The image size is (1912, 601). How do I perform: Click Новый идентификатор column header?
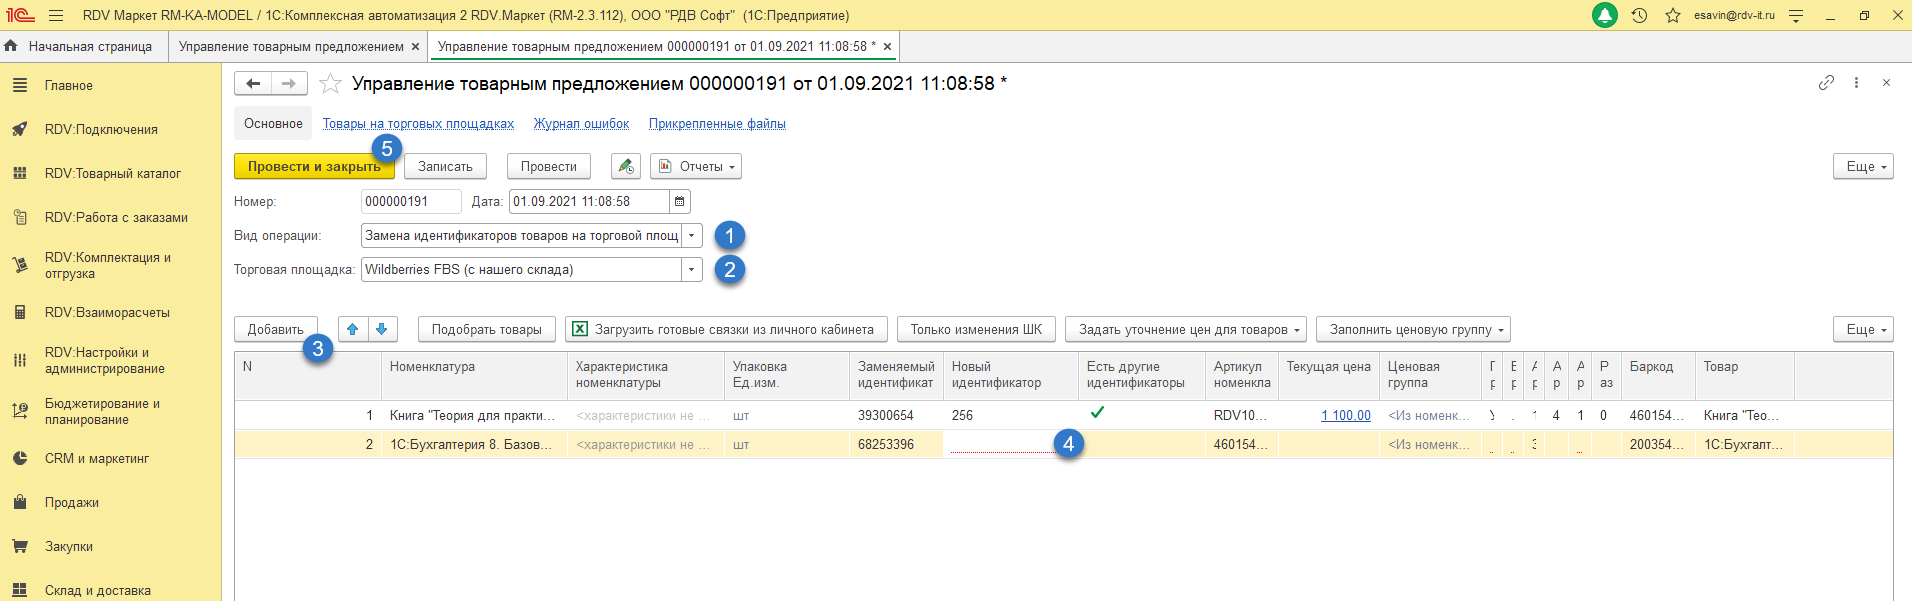[1011, 375]
